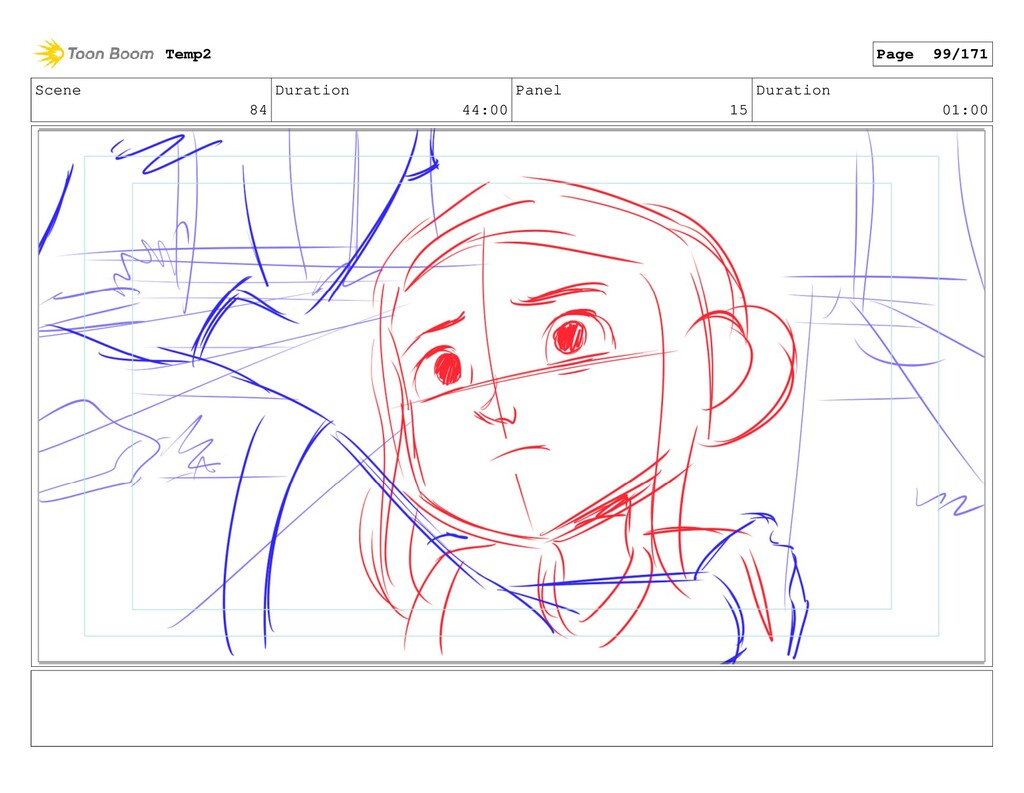The height and width of the screenshot is (793, 1024).
Task: Click the Toon Boom logo icon
Action: (x=49, y=54)
